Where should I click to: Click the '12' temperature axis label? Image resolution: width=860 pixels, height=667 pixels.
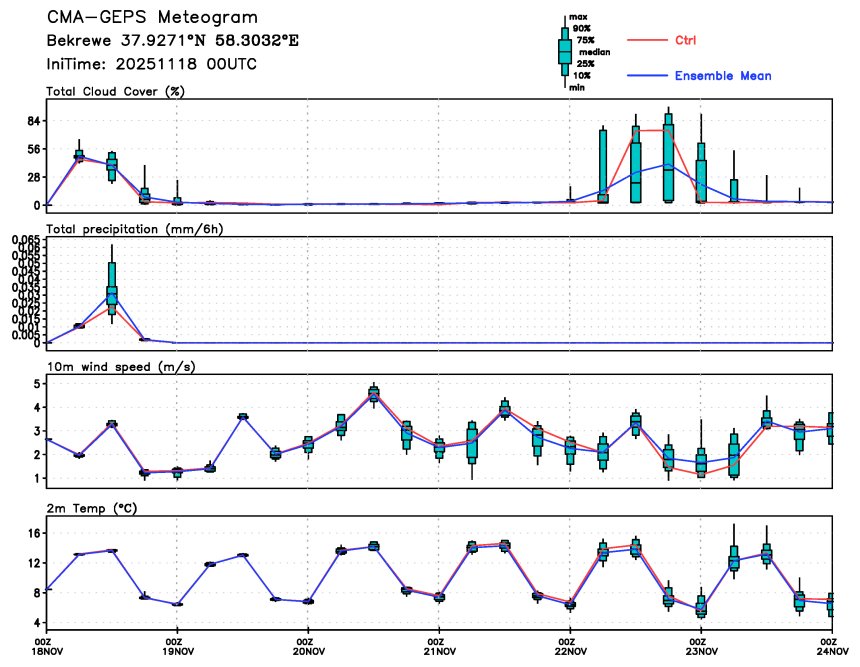click(34, 563)
